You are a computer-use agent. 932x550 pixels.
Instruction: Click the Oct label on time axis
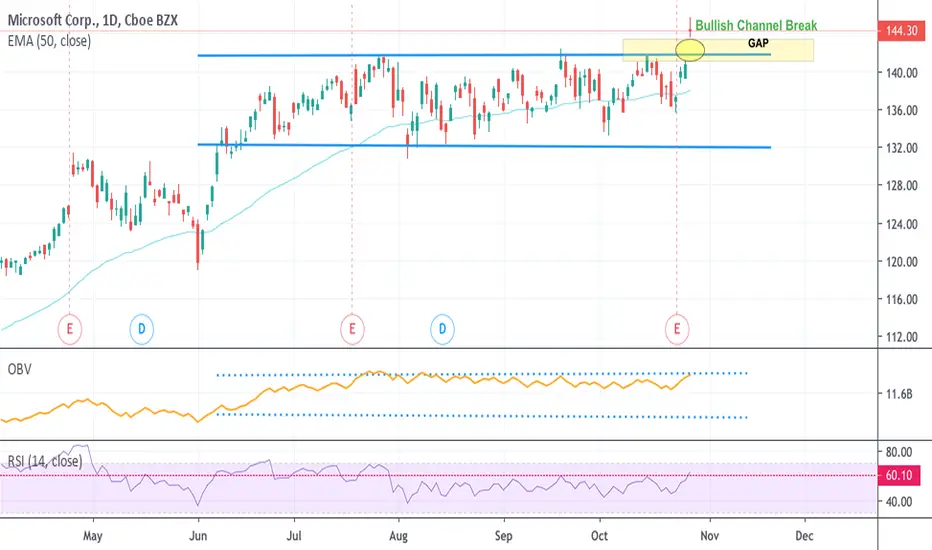(x=599, y=536)
